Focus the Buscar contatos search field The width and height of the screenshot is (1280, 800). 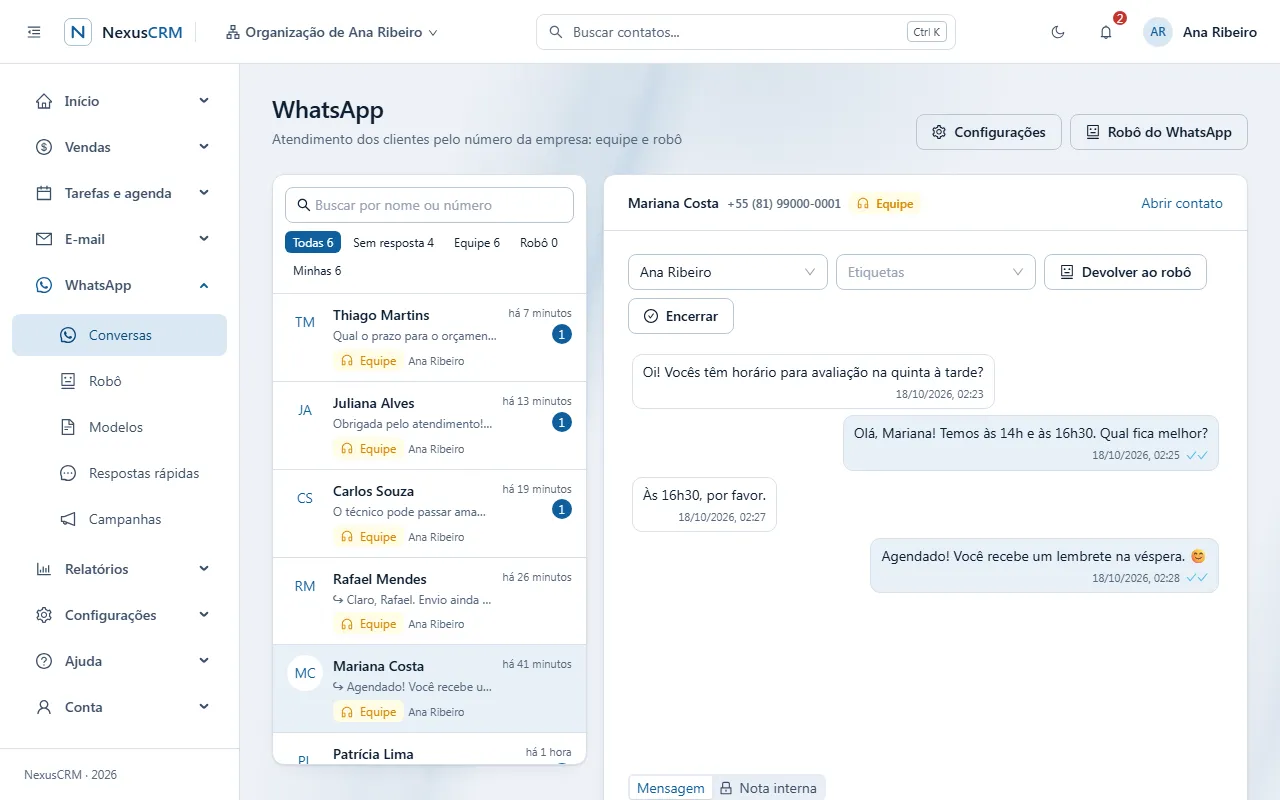click(746, 32)
